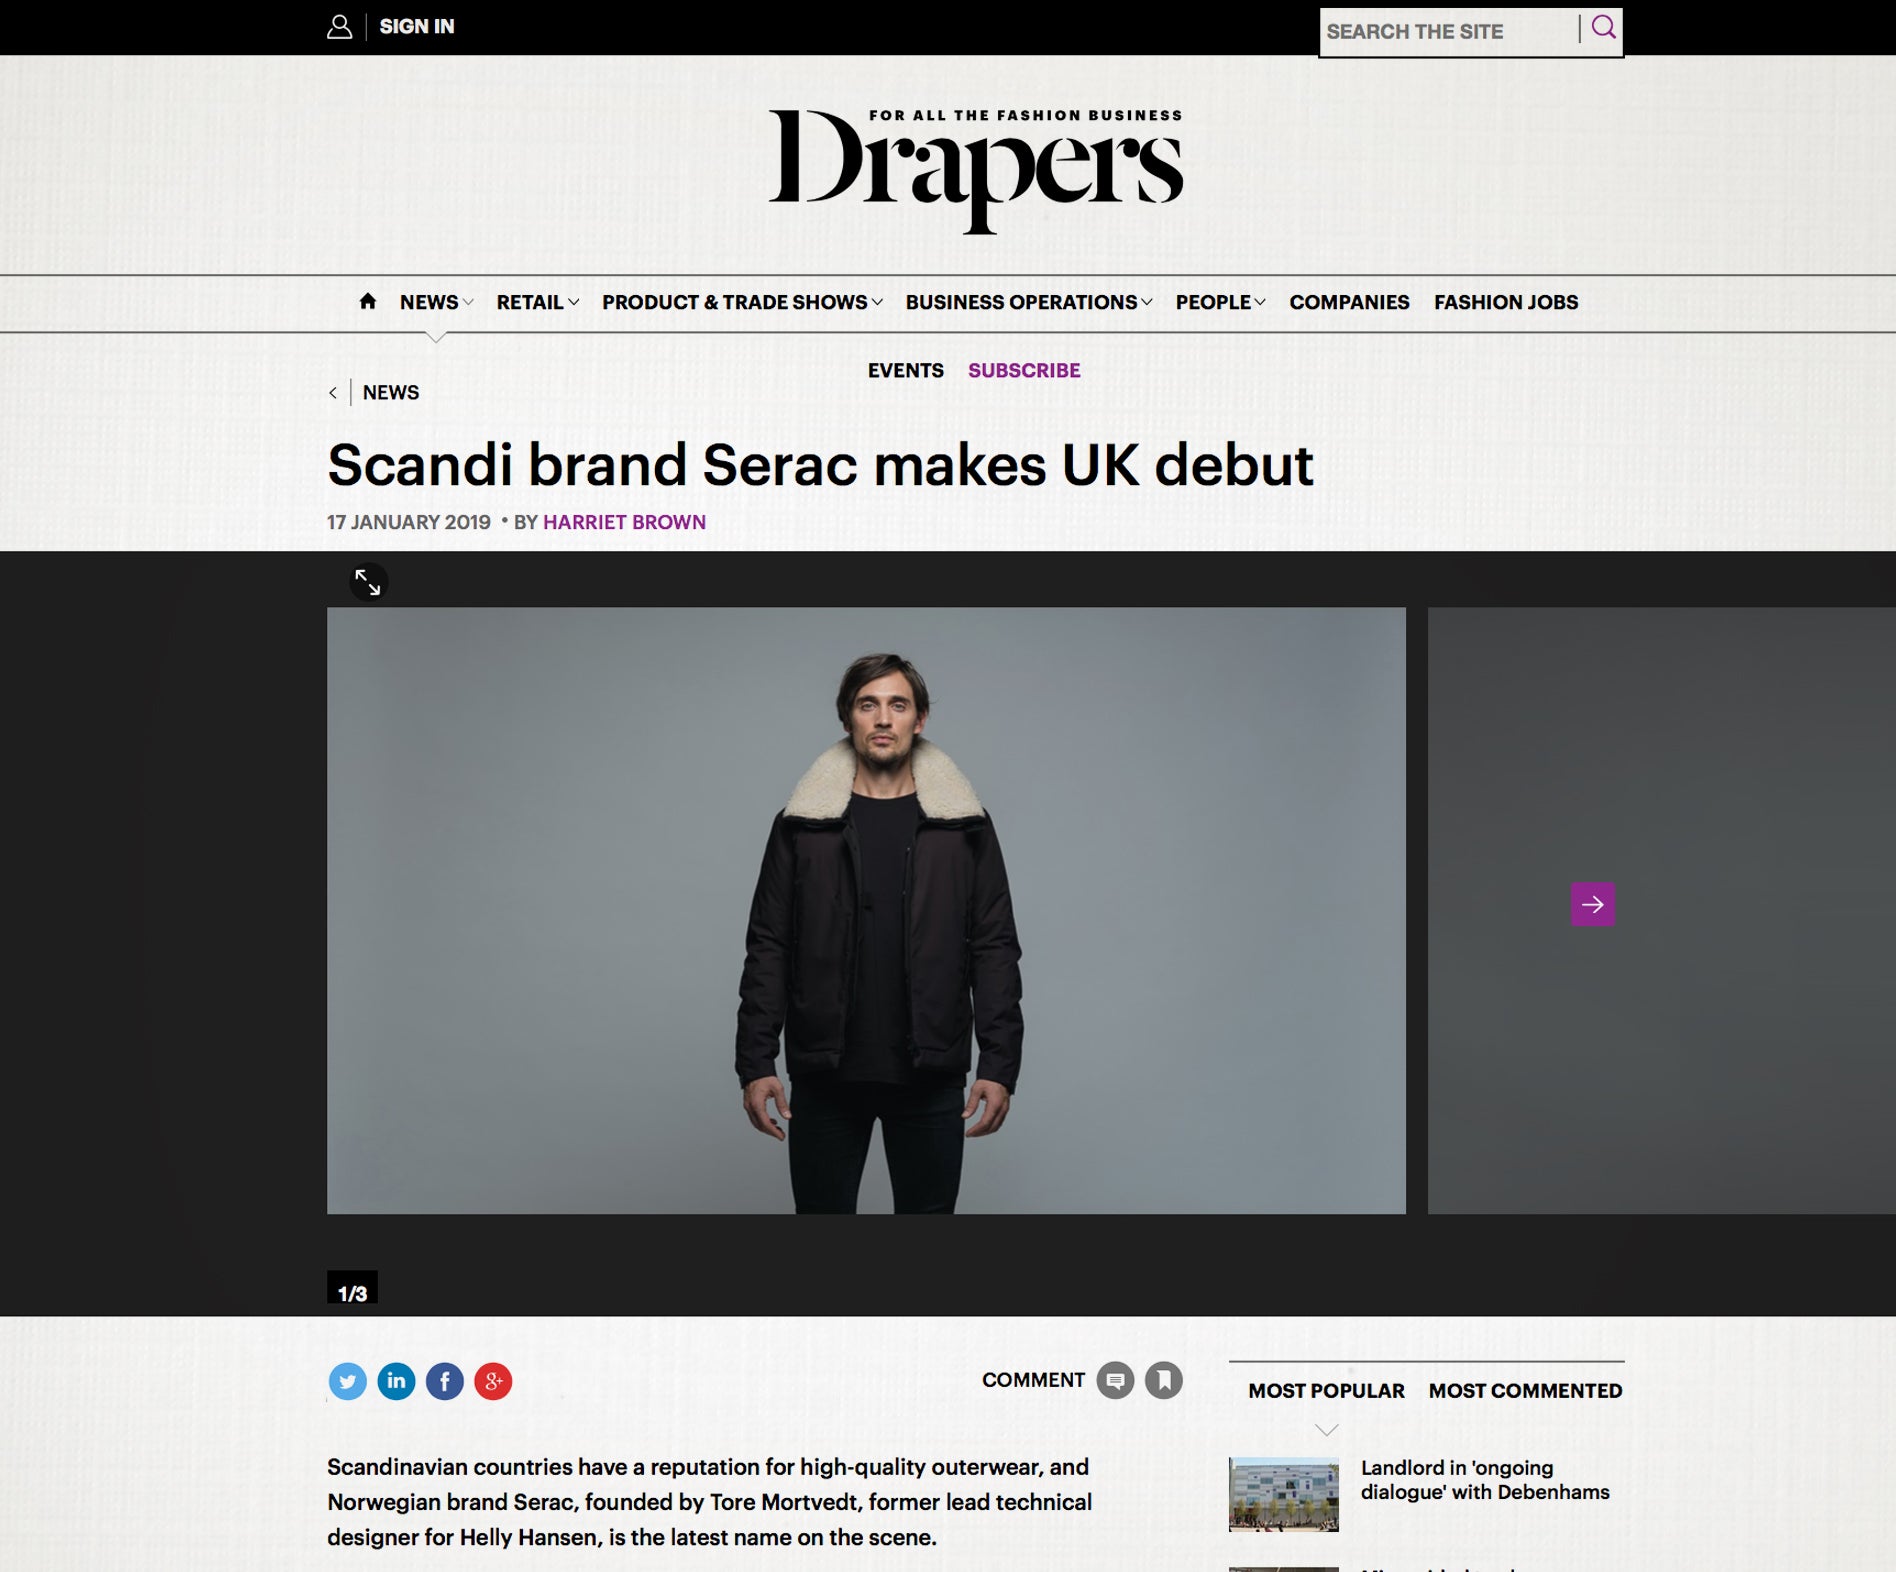This screenshot has height=1572, width=1896.
Task: Expand the News dropdown menu
Action: (437, 302)
